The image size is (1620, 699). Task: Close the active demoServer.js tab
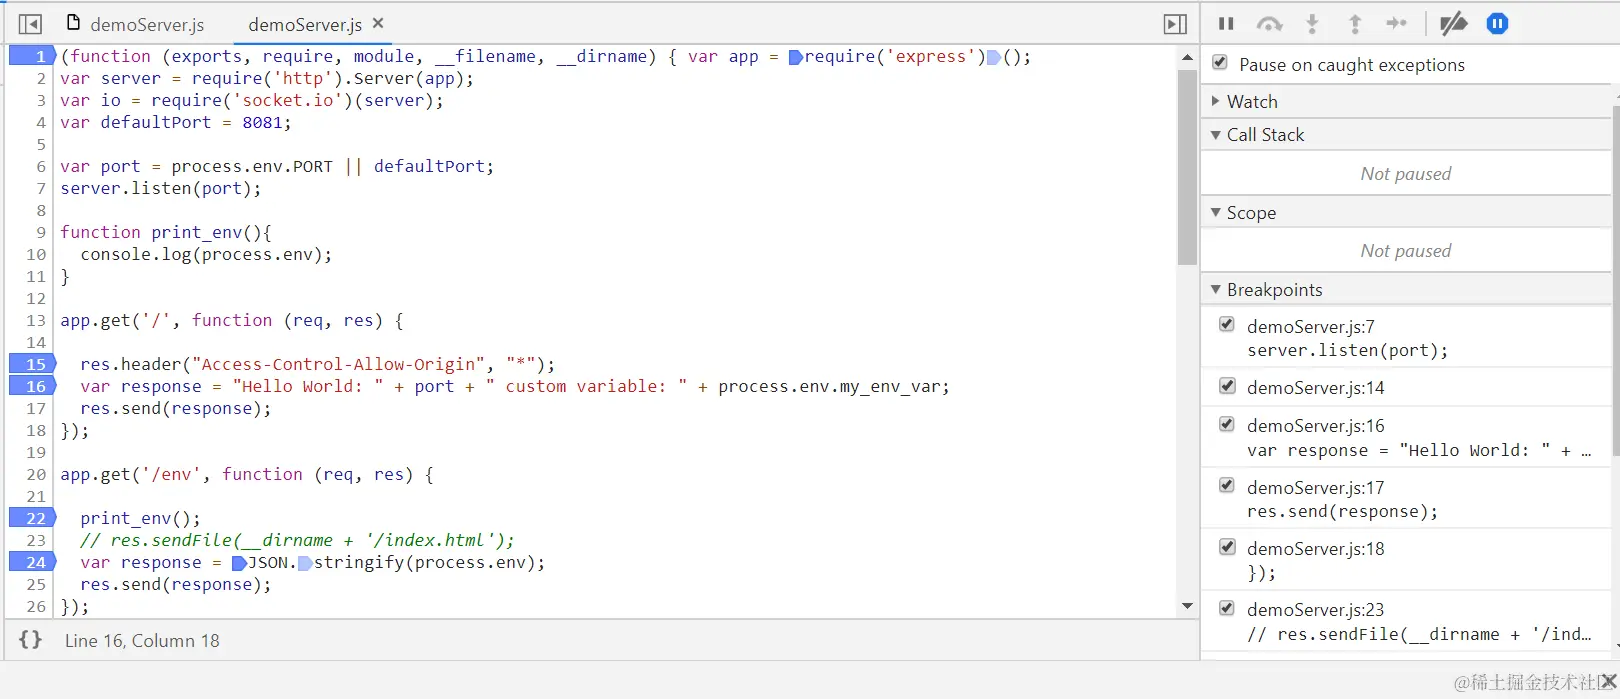pos(378,23)
